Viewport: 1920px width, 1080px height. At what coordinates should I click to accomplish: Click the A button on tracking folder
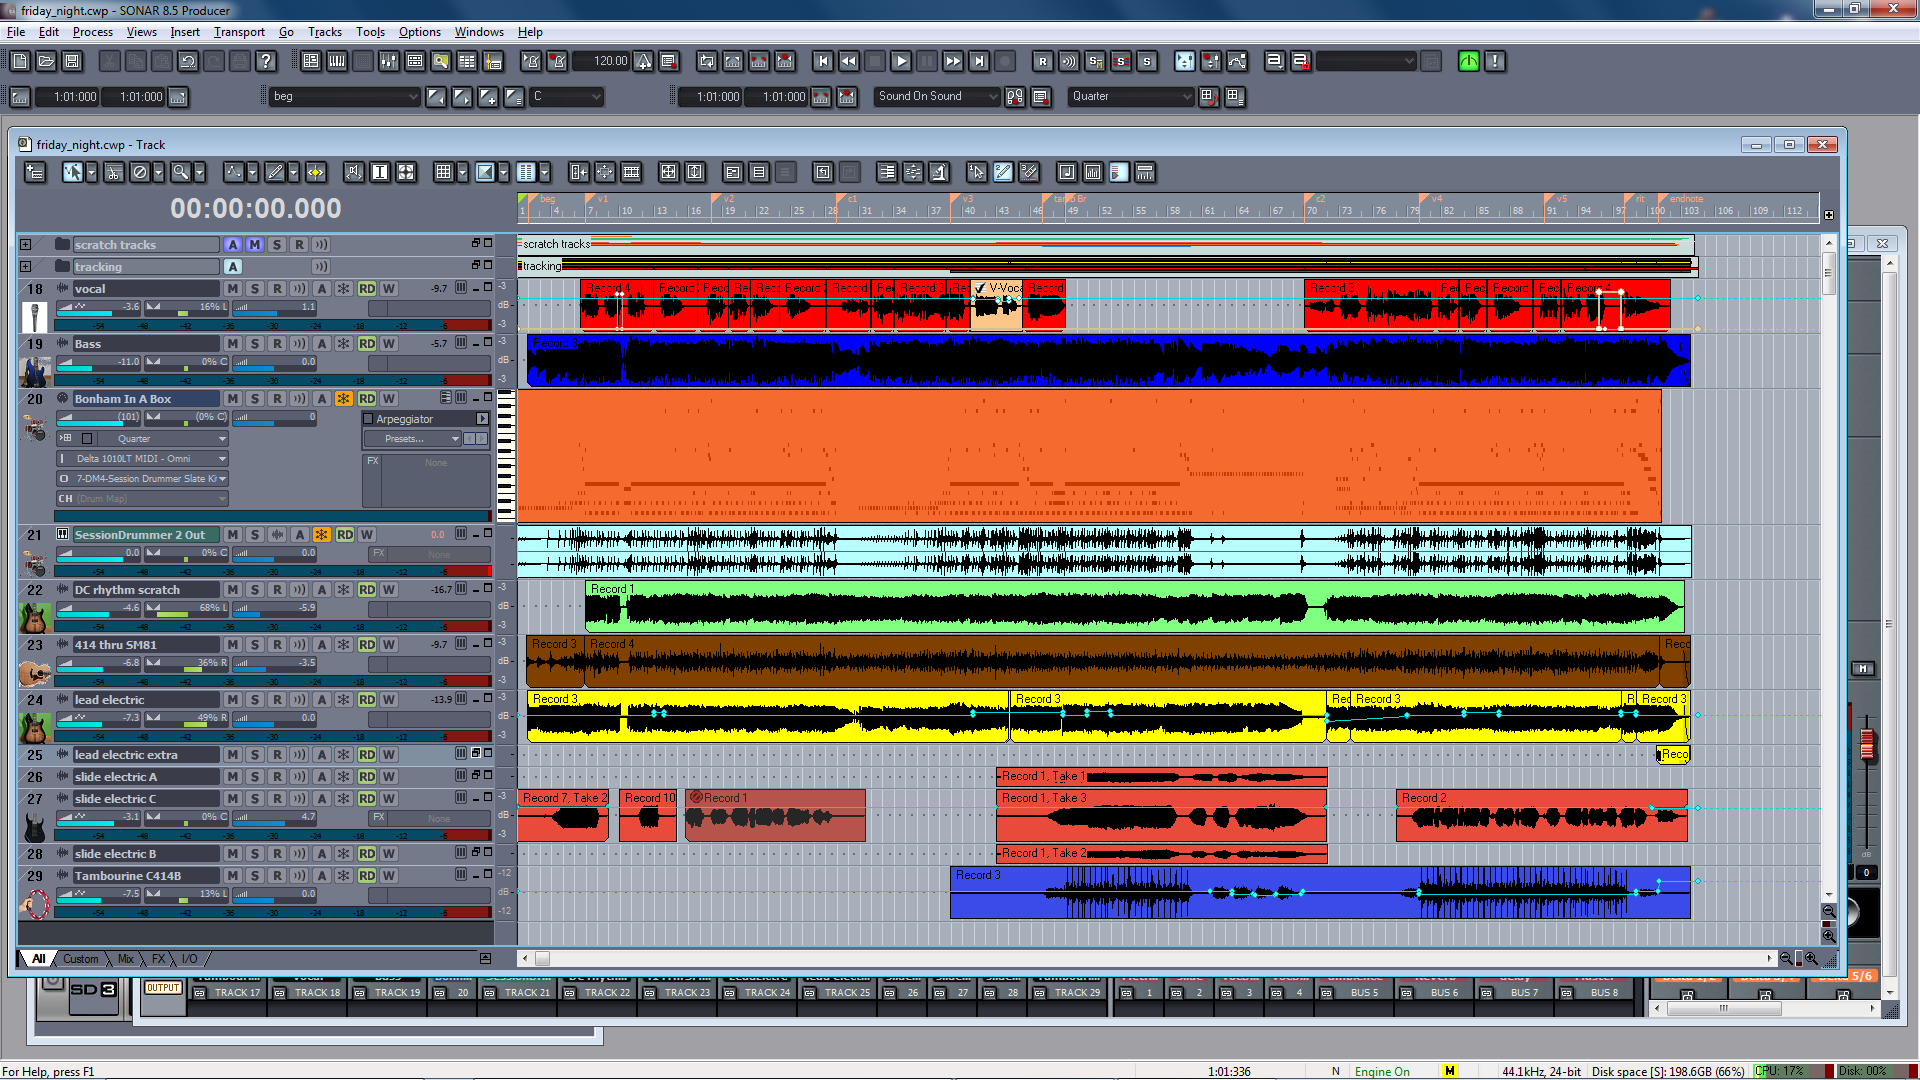click(x=233, y=267)
